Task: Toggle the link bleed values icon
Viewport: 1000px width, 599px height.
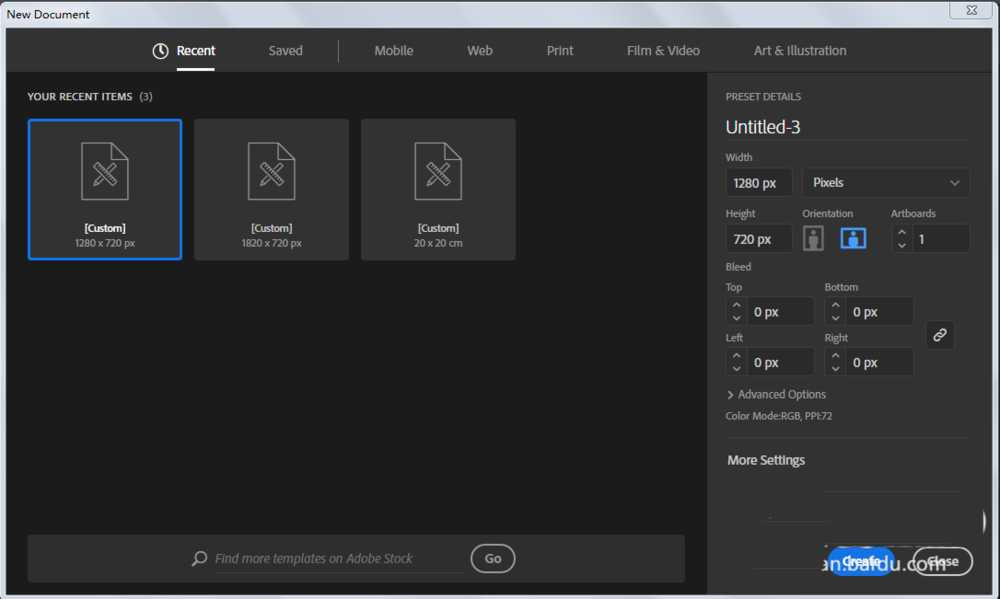Action: tap(939, 335)
